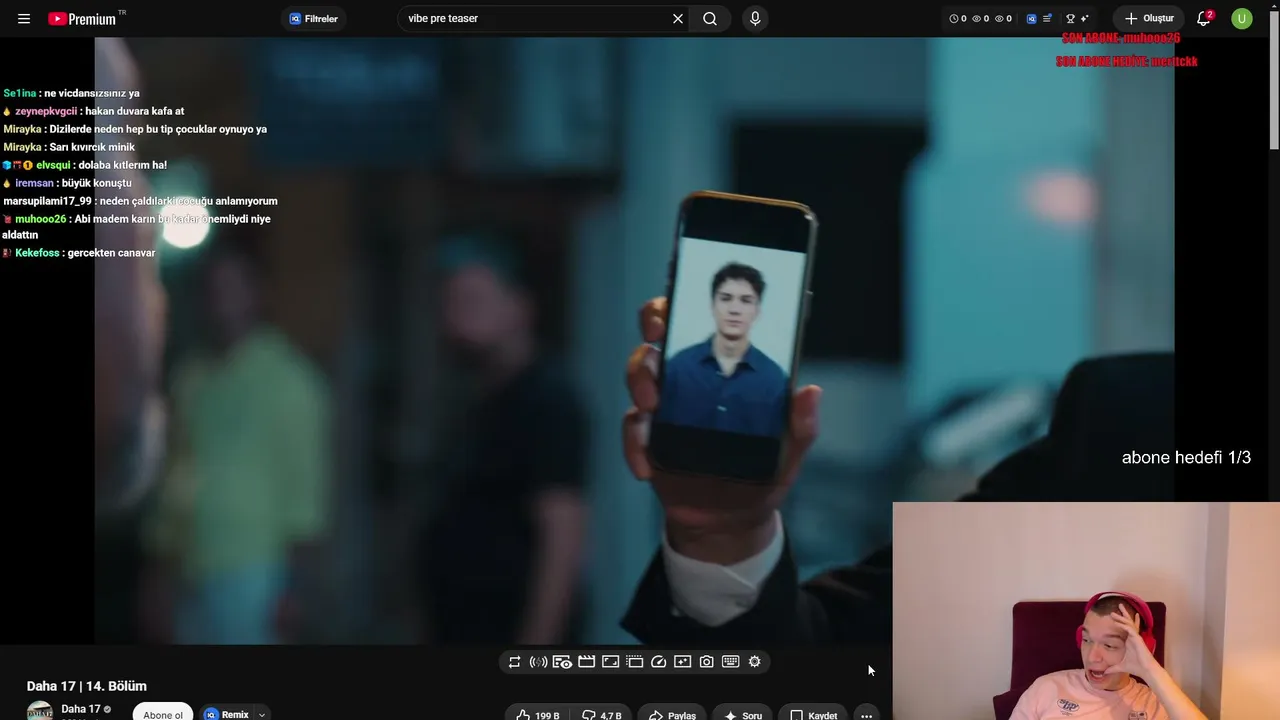Open the trophy icon in extension bar
Image resolution: width=1280 pixels, height=720 pixels.
click(1070, 19)
